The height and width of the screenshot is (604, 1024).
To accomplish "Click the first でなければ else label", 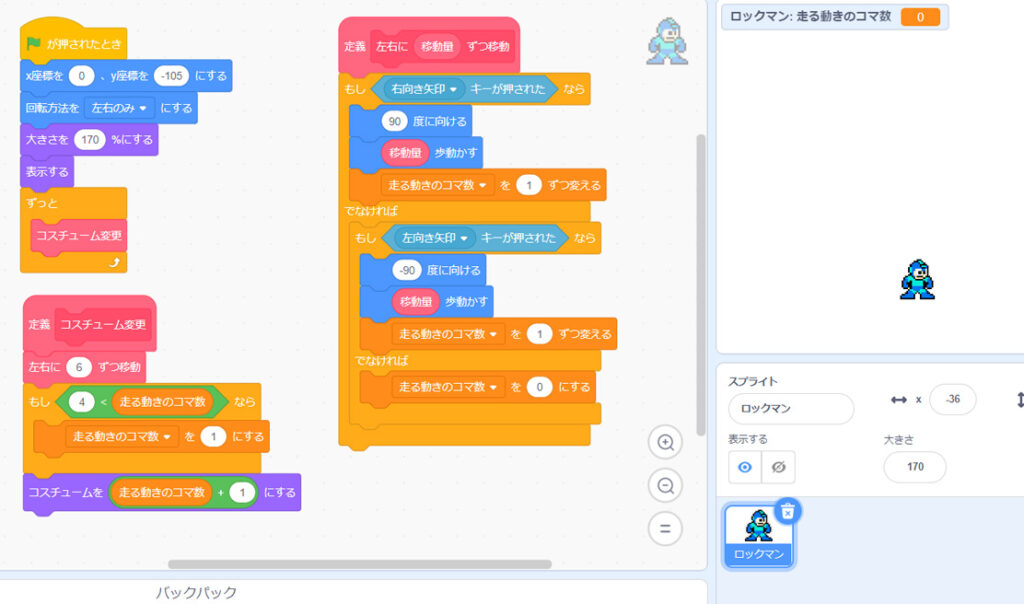I will (371, 210).
